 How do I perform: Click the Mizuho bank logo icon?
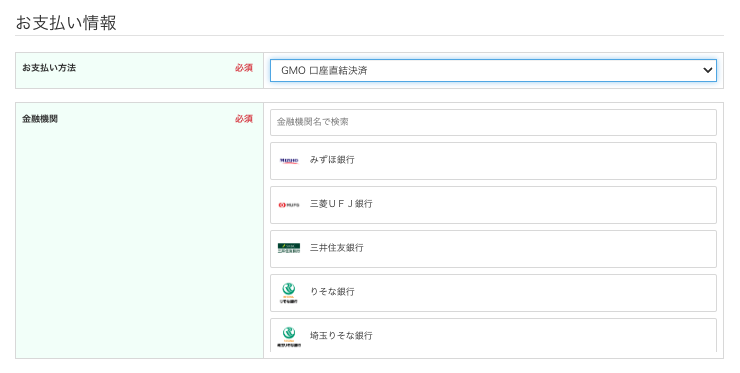(x=289, y=161)
